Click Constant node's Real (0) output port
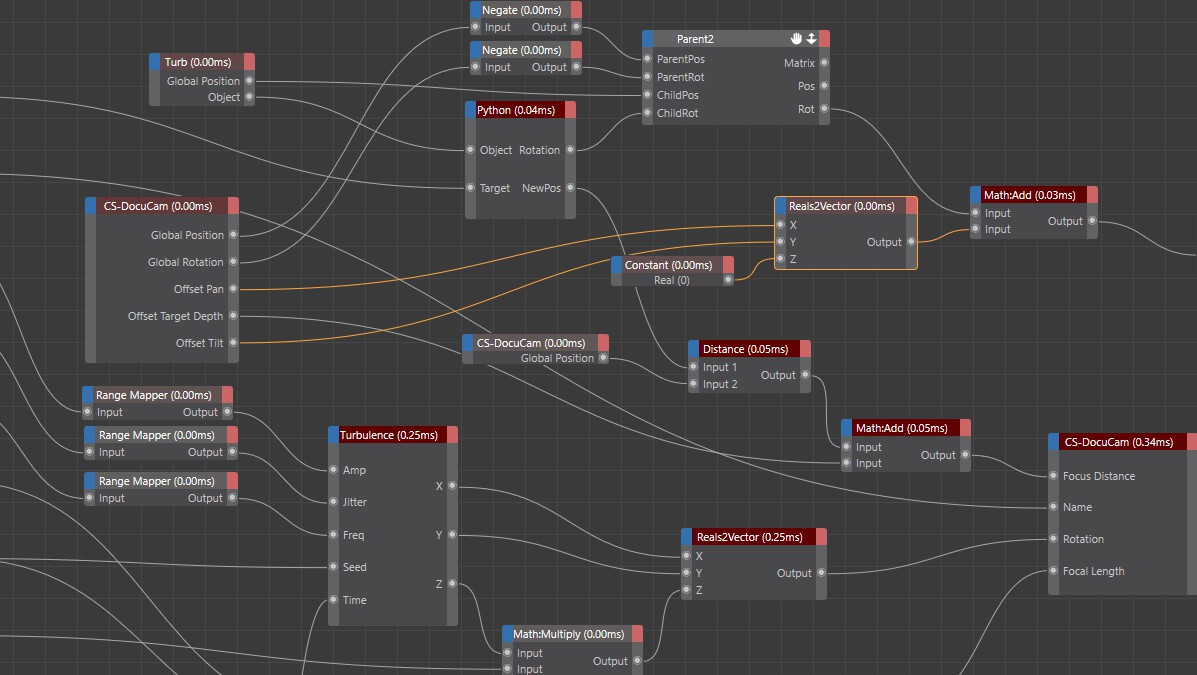1197x675 pixels. point(728,280)
